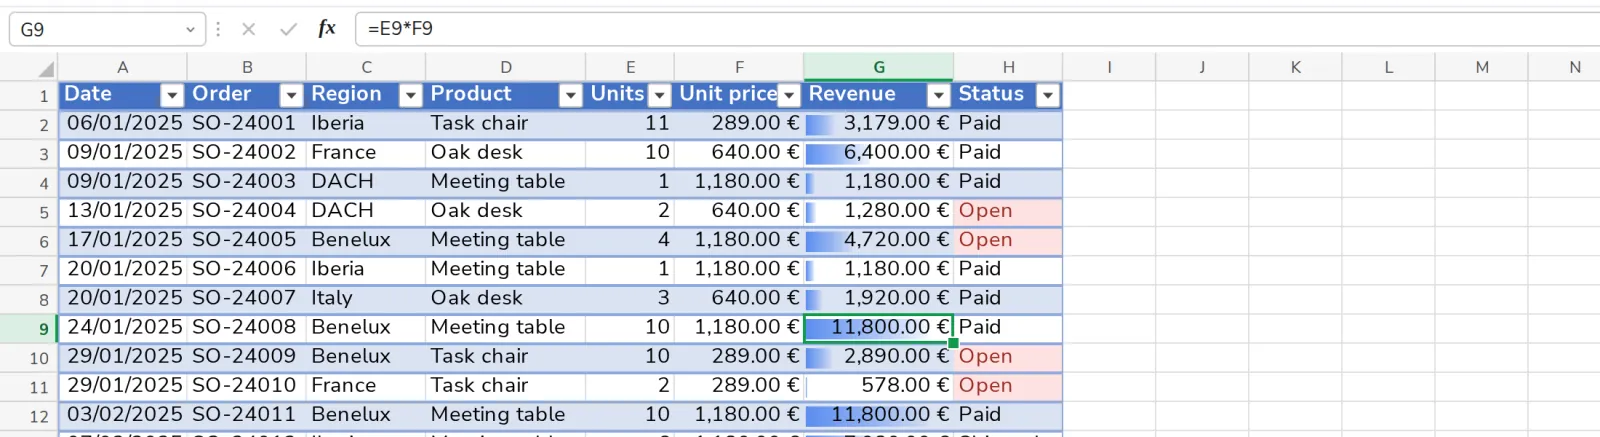Click the fill handle of cell G9

(x=953, y=343)
